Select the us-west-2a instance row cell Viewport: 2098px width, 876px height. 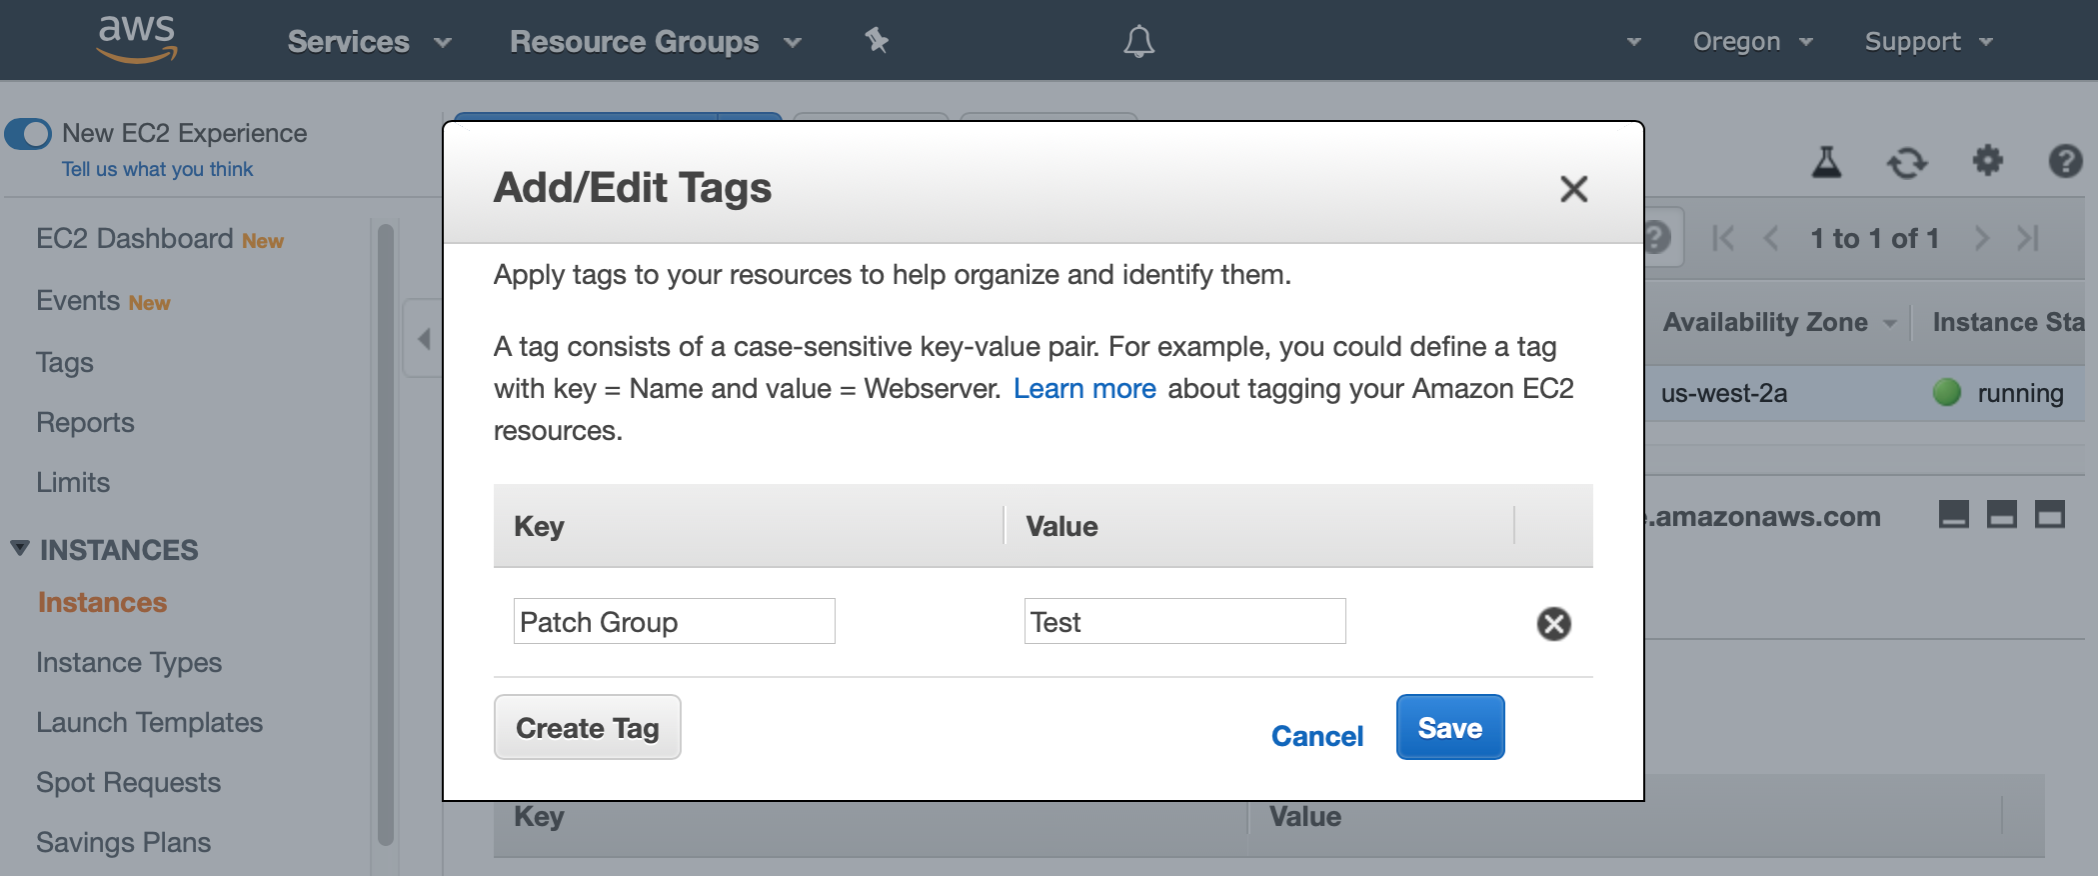pos(1724,393)
